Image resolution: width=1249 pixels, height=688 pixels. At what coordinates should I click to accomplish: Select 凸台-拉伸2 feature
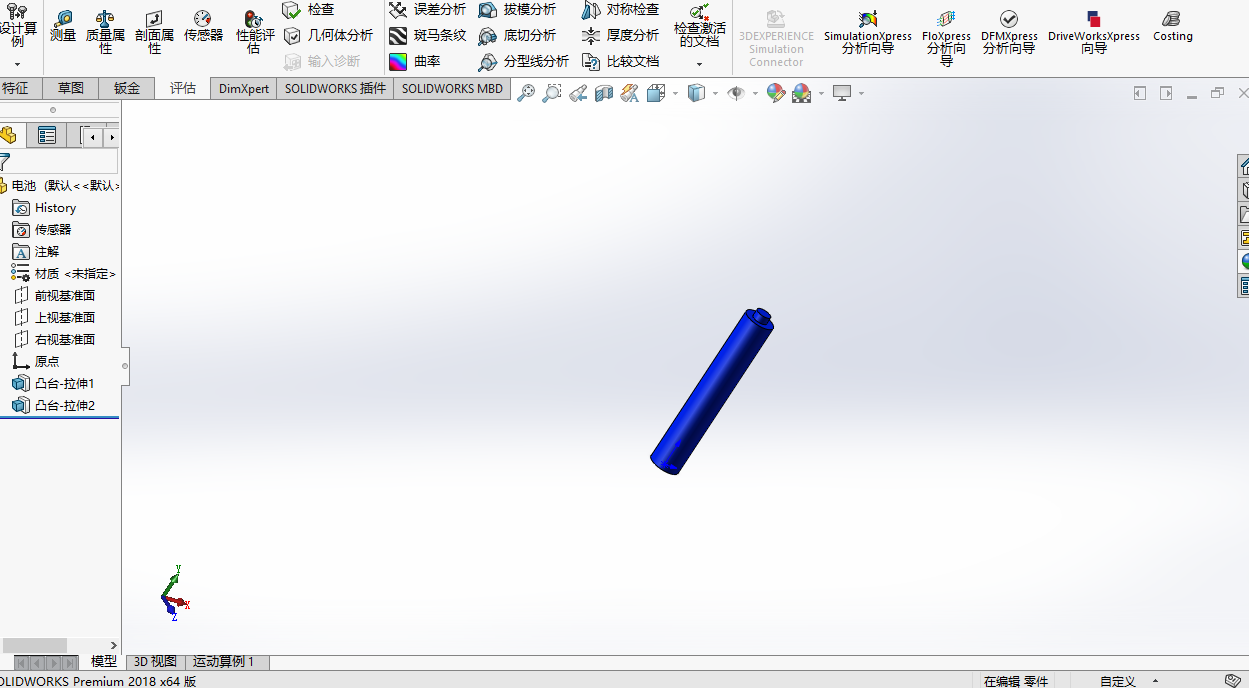pyautogui.click(x=54, y=406)
